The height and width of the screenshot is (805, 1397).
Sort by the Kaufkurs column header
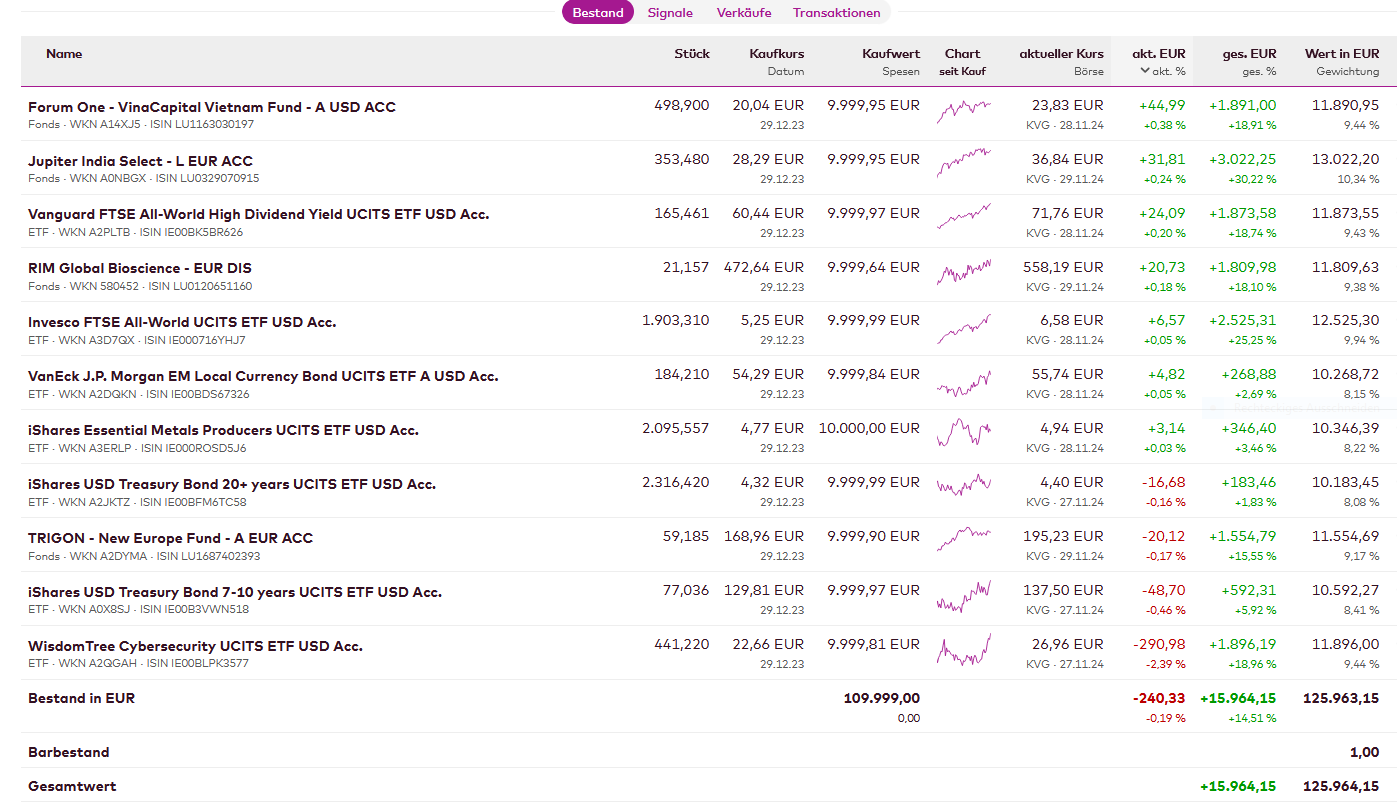[x=776, y=54]
